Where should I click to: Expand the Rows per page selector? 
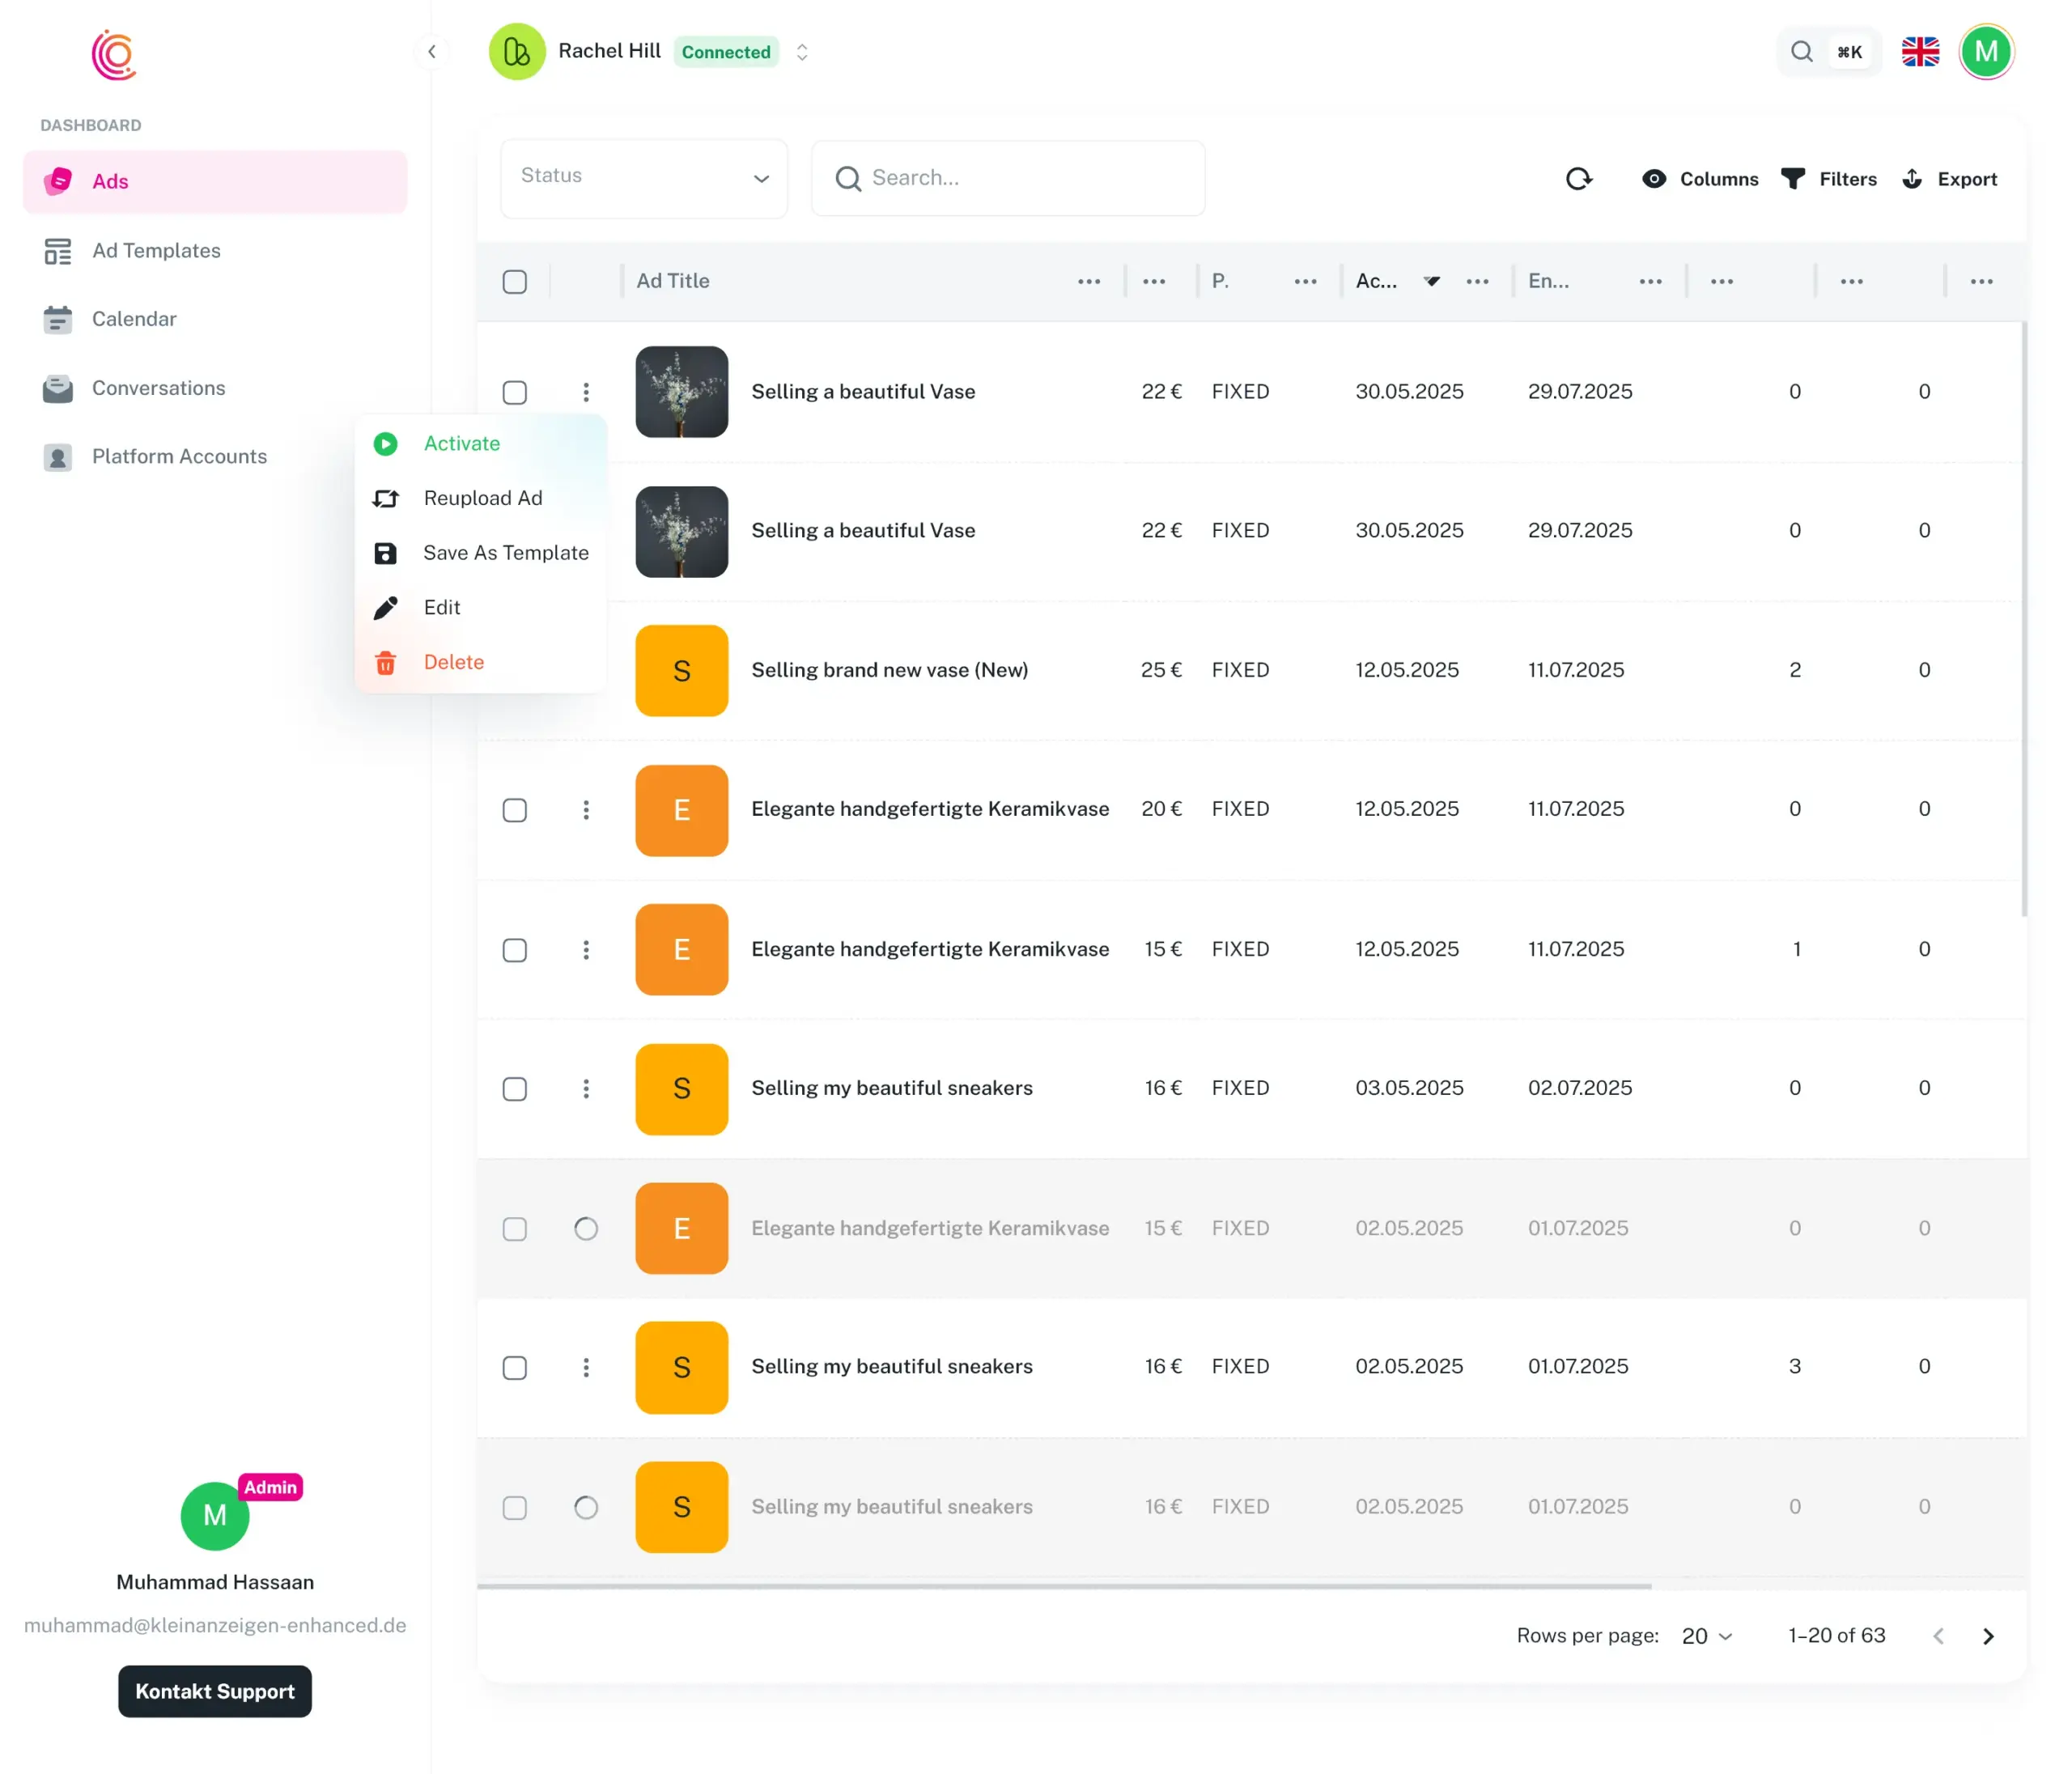(1706, 1636)
